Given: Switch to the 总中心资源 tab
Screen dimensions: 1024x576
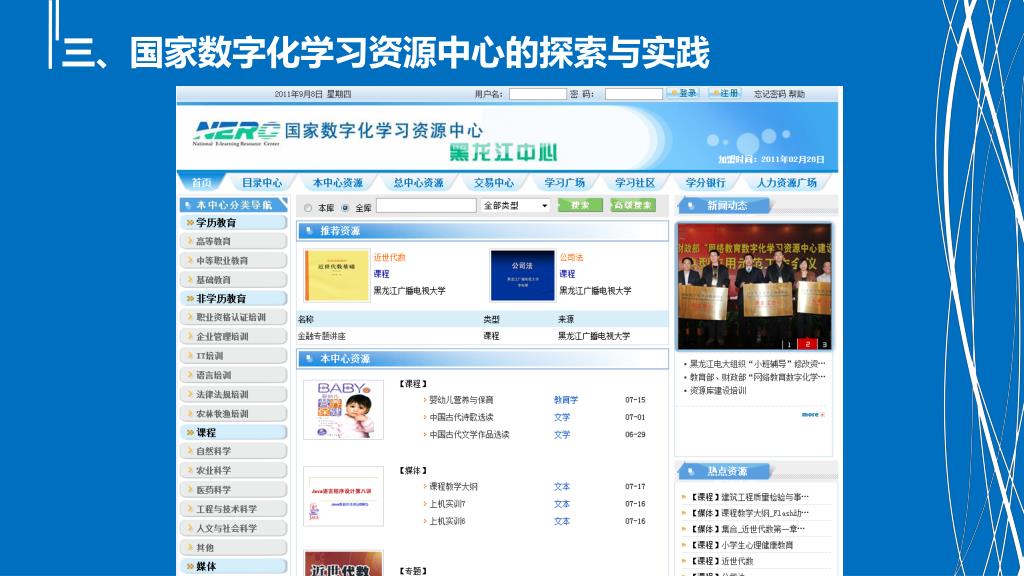Looking at the screenshot, I should [x=419, y=183].
